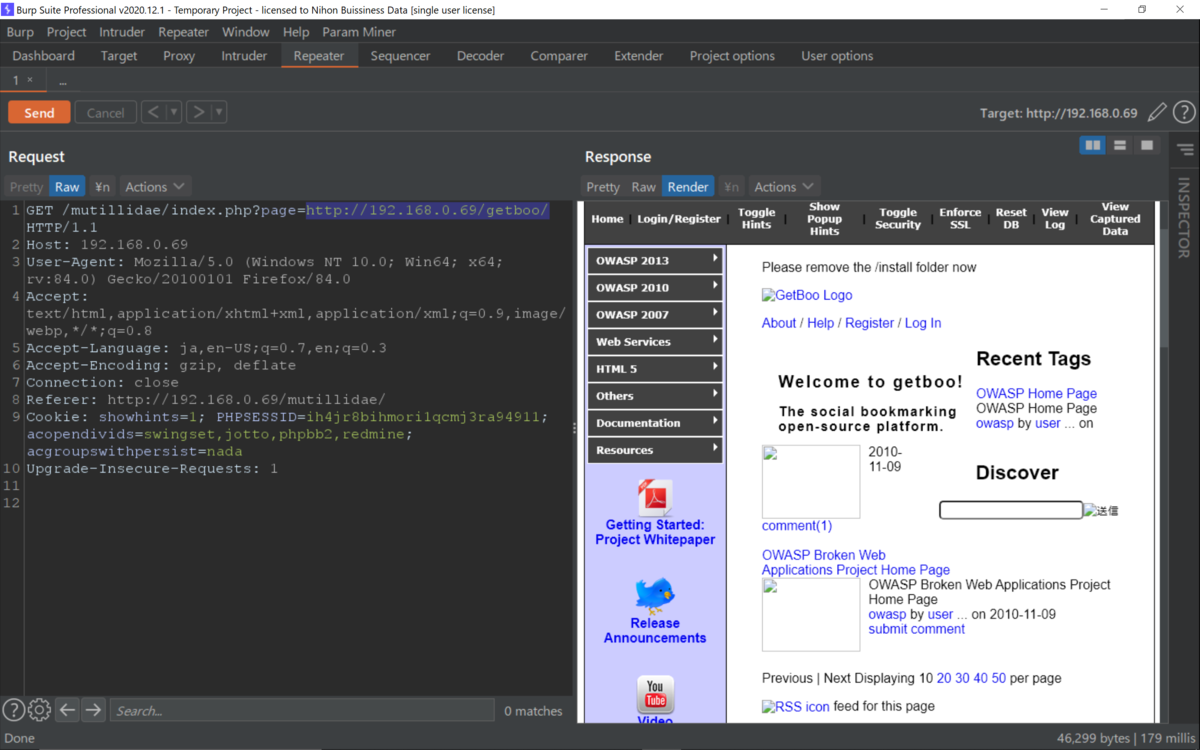Jump to previous search match arrow
The height and width of the screenshot is (750, 1200).
[x=67, y=710]
